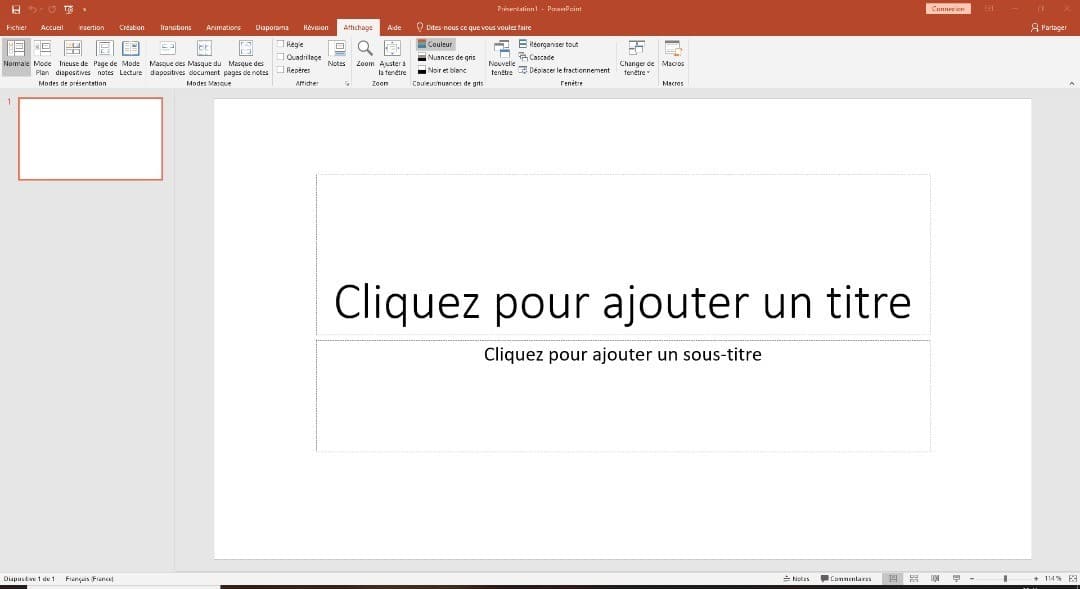Switch to Mode Plan view
Screen dimensions: 1080x589
42,60
